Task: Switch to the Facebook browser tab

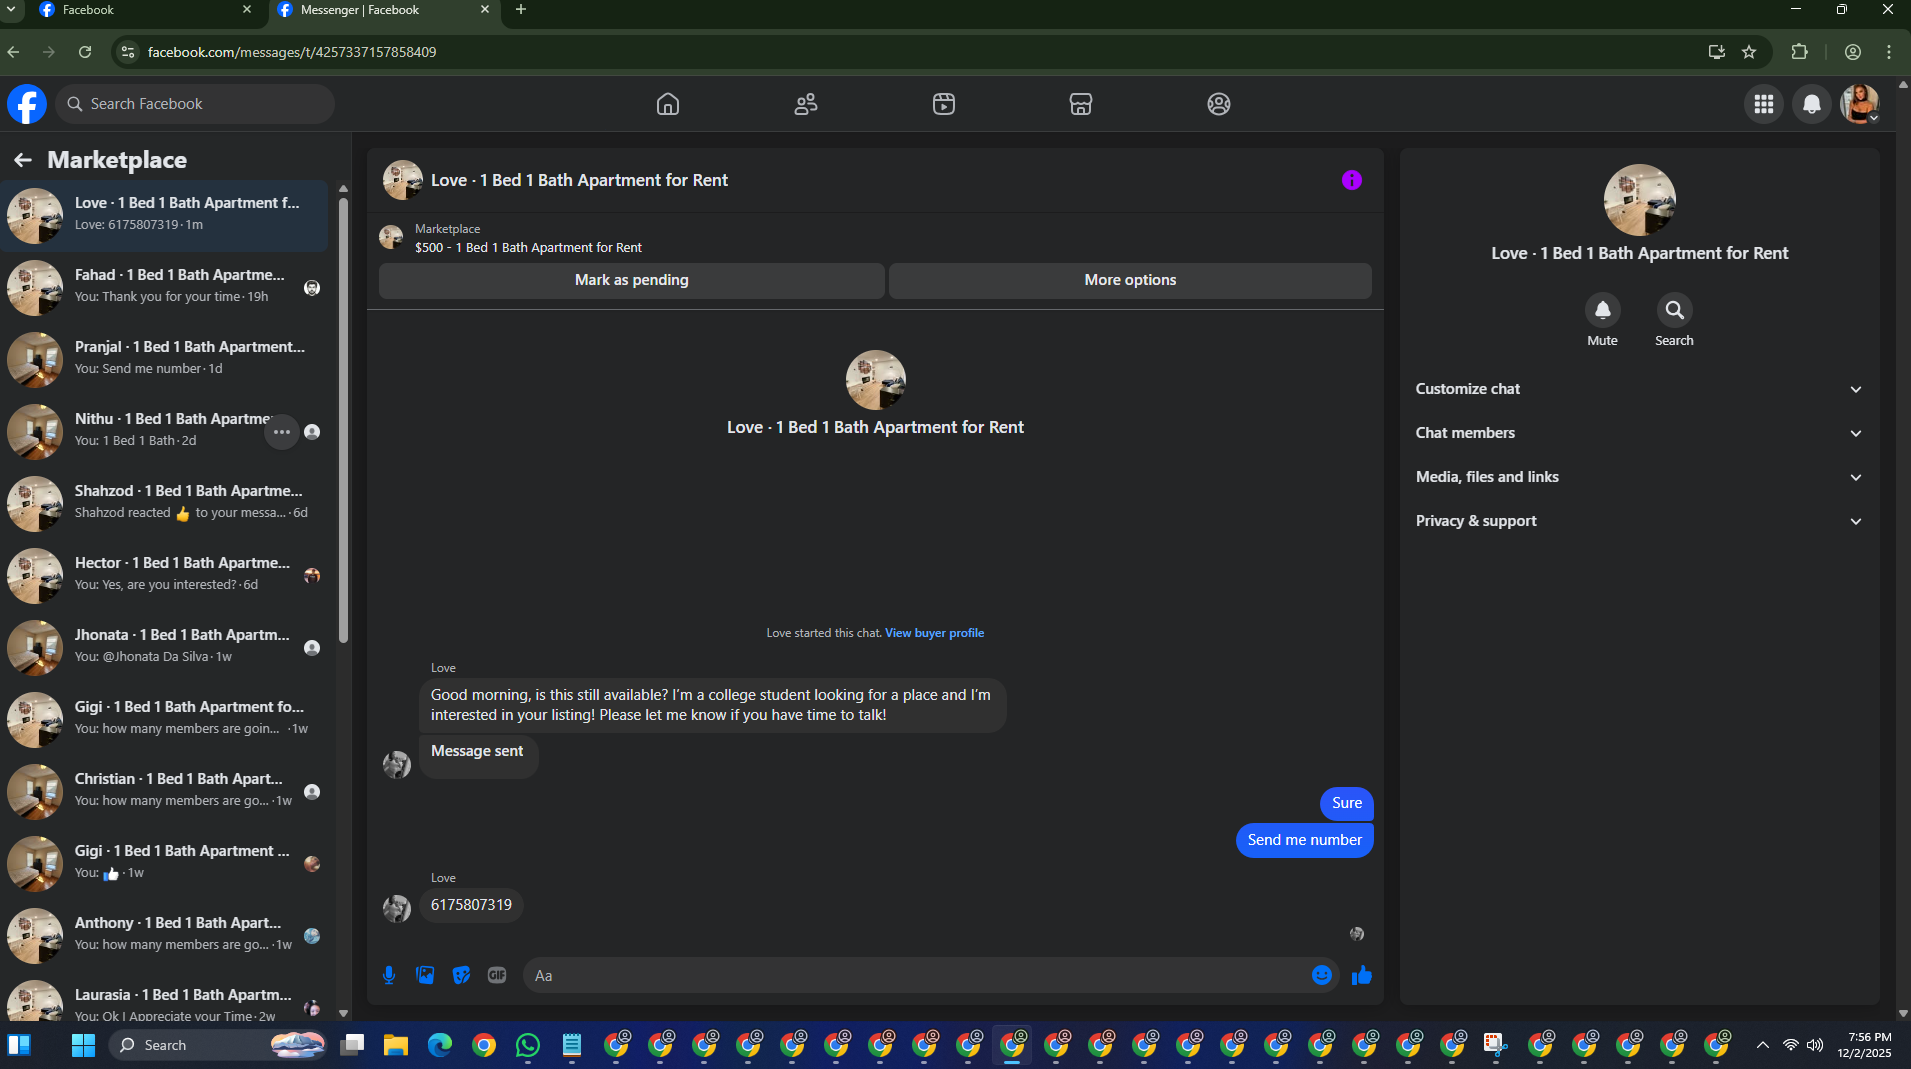Action: coord(145,10)
